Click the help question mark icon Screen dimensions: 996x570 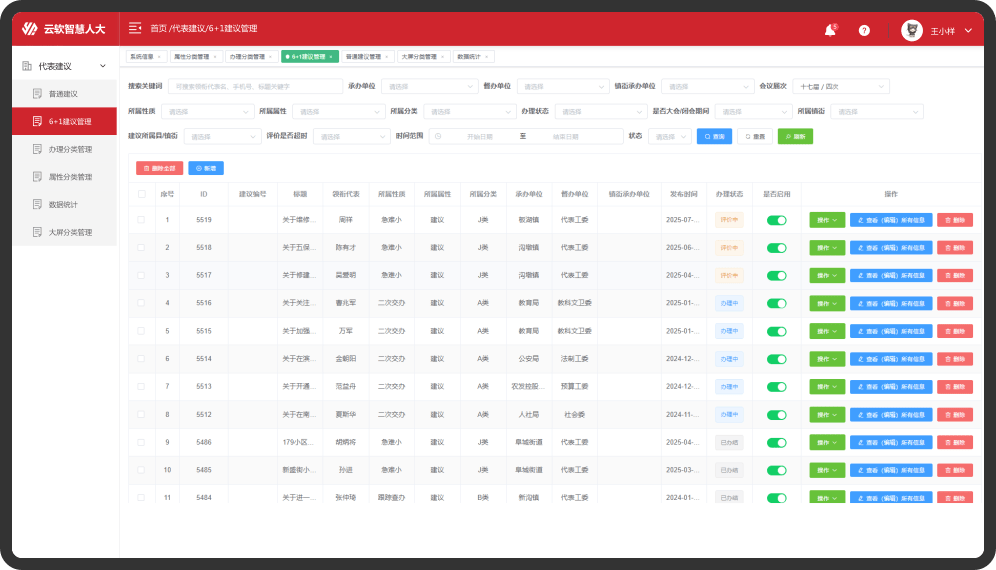click(864, 31)
